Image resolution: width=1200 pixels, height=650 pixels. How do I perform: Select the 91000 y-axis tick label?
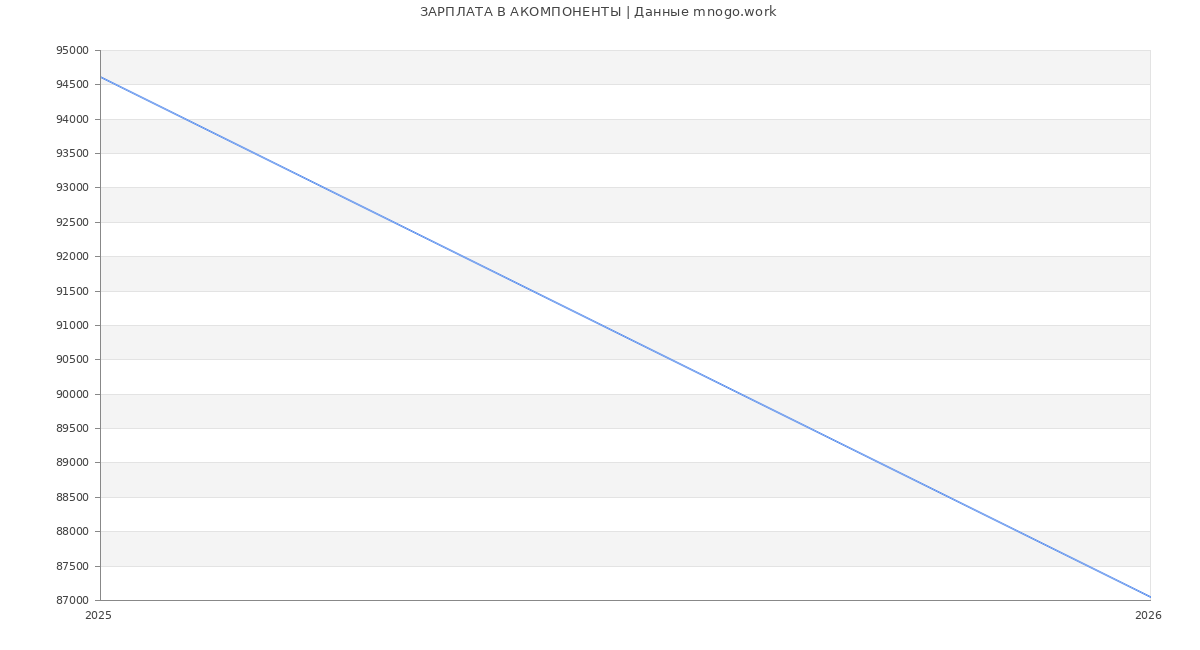point(72,325)
